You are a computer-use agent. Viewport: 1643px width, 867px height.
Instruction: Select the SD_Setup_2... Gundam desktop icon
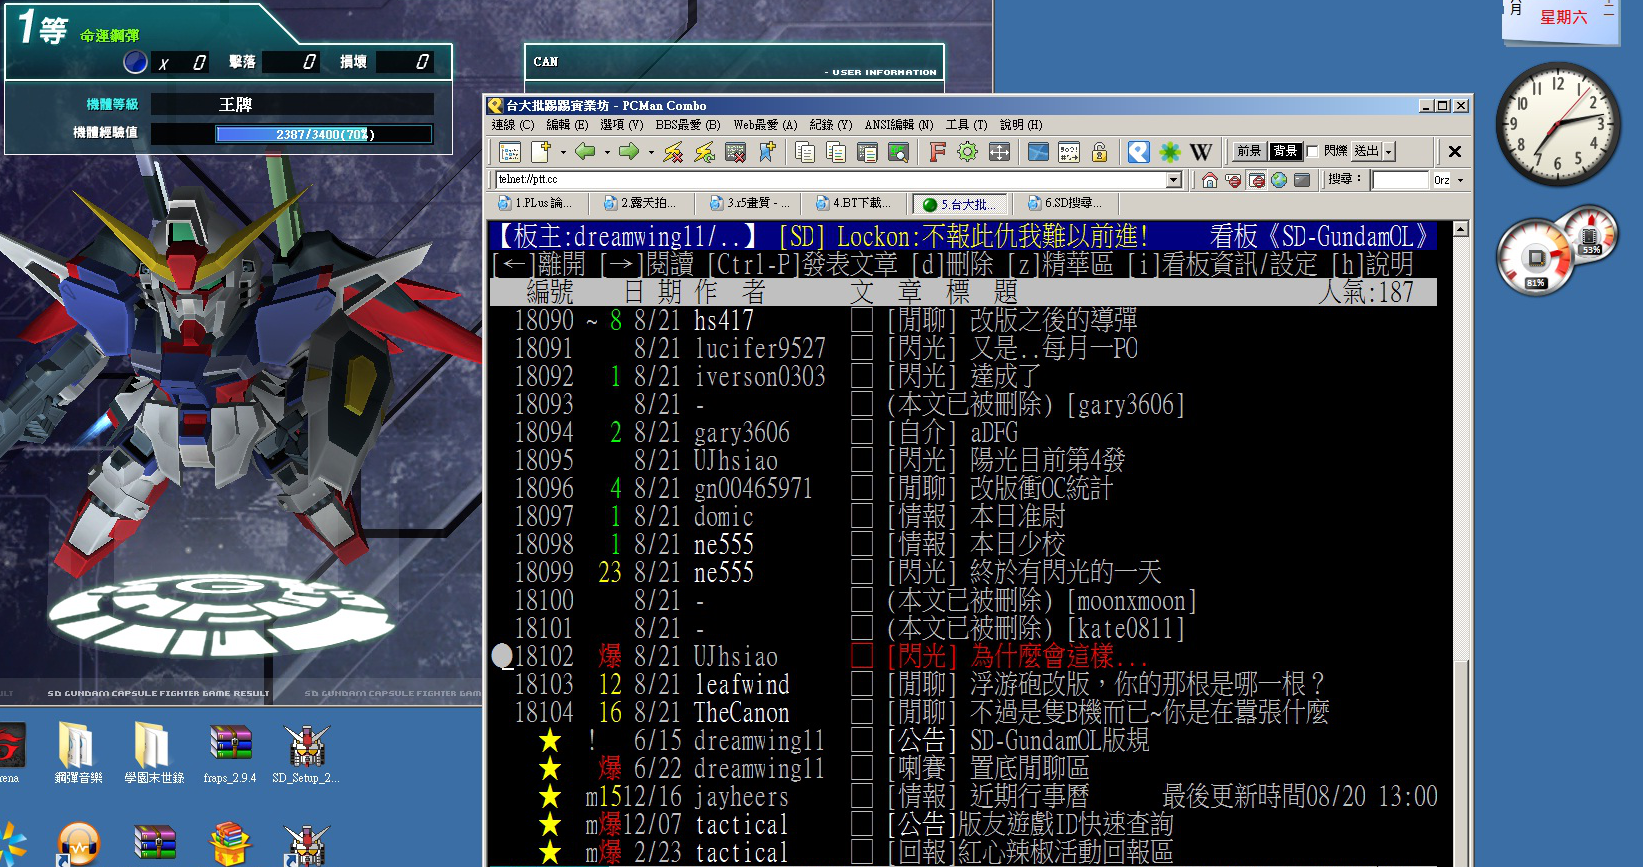click(x=306, y=753)
